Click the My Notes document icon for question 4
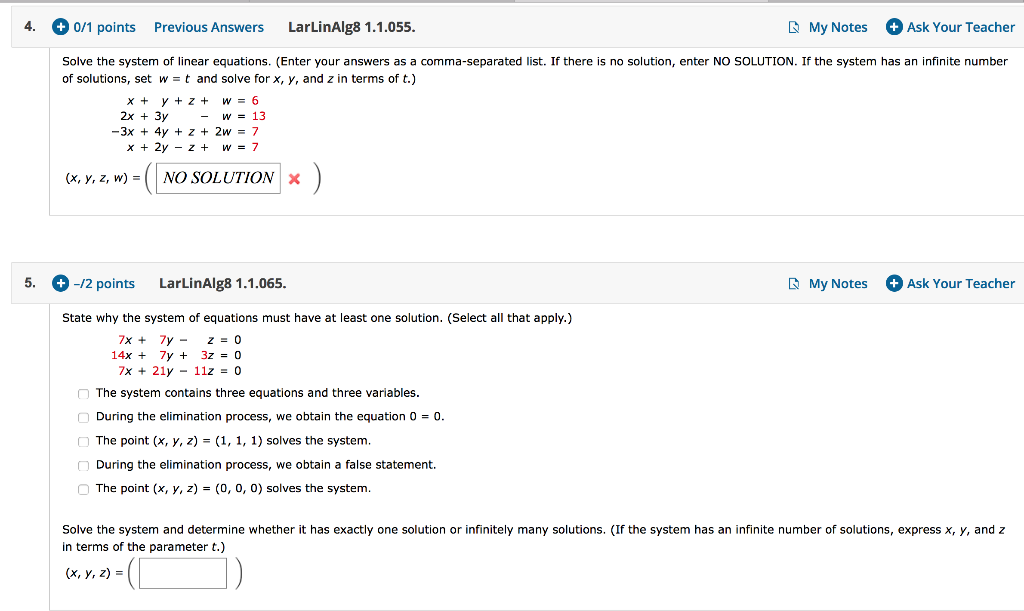The height and width of the screenshot is (611, 1024). pyautogui.click(x=795, y=27)
